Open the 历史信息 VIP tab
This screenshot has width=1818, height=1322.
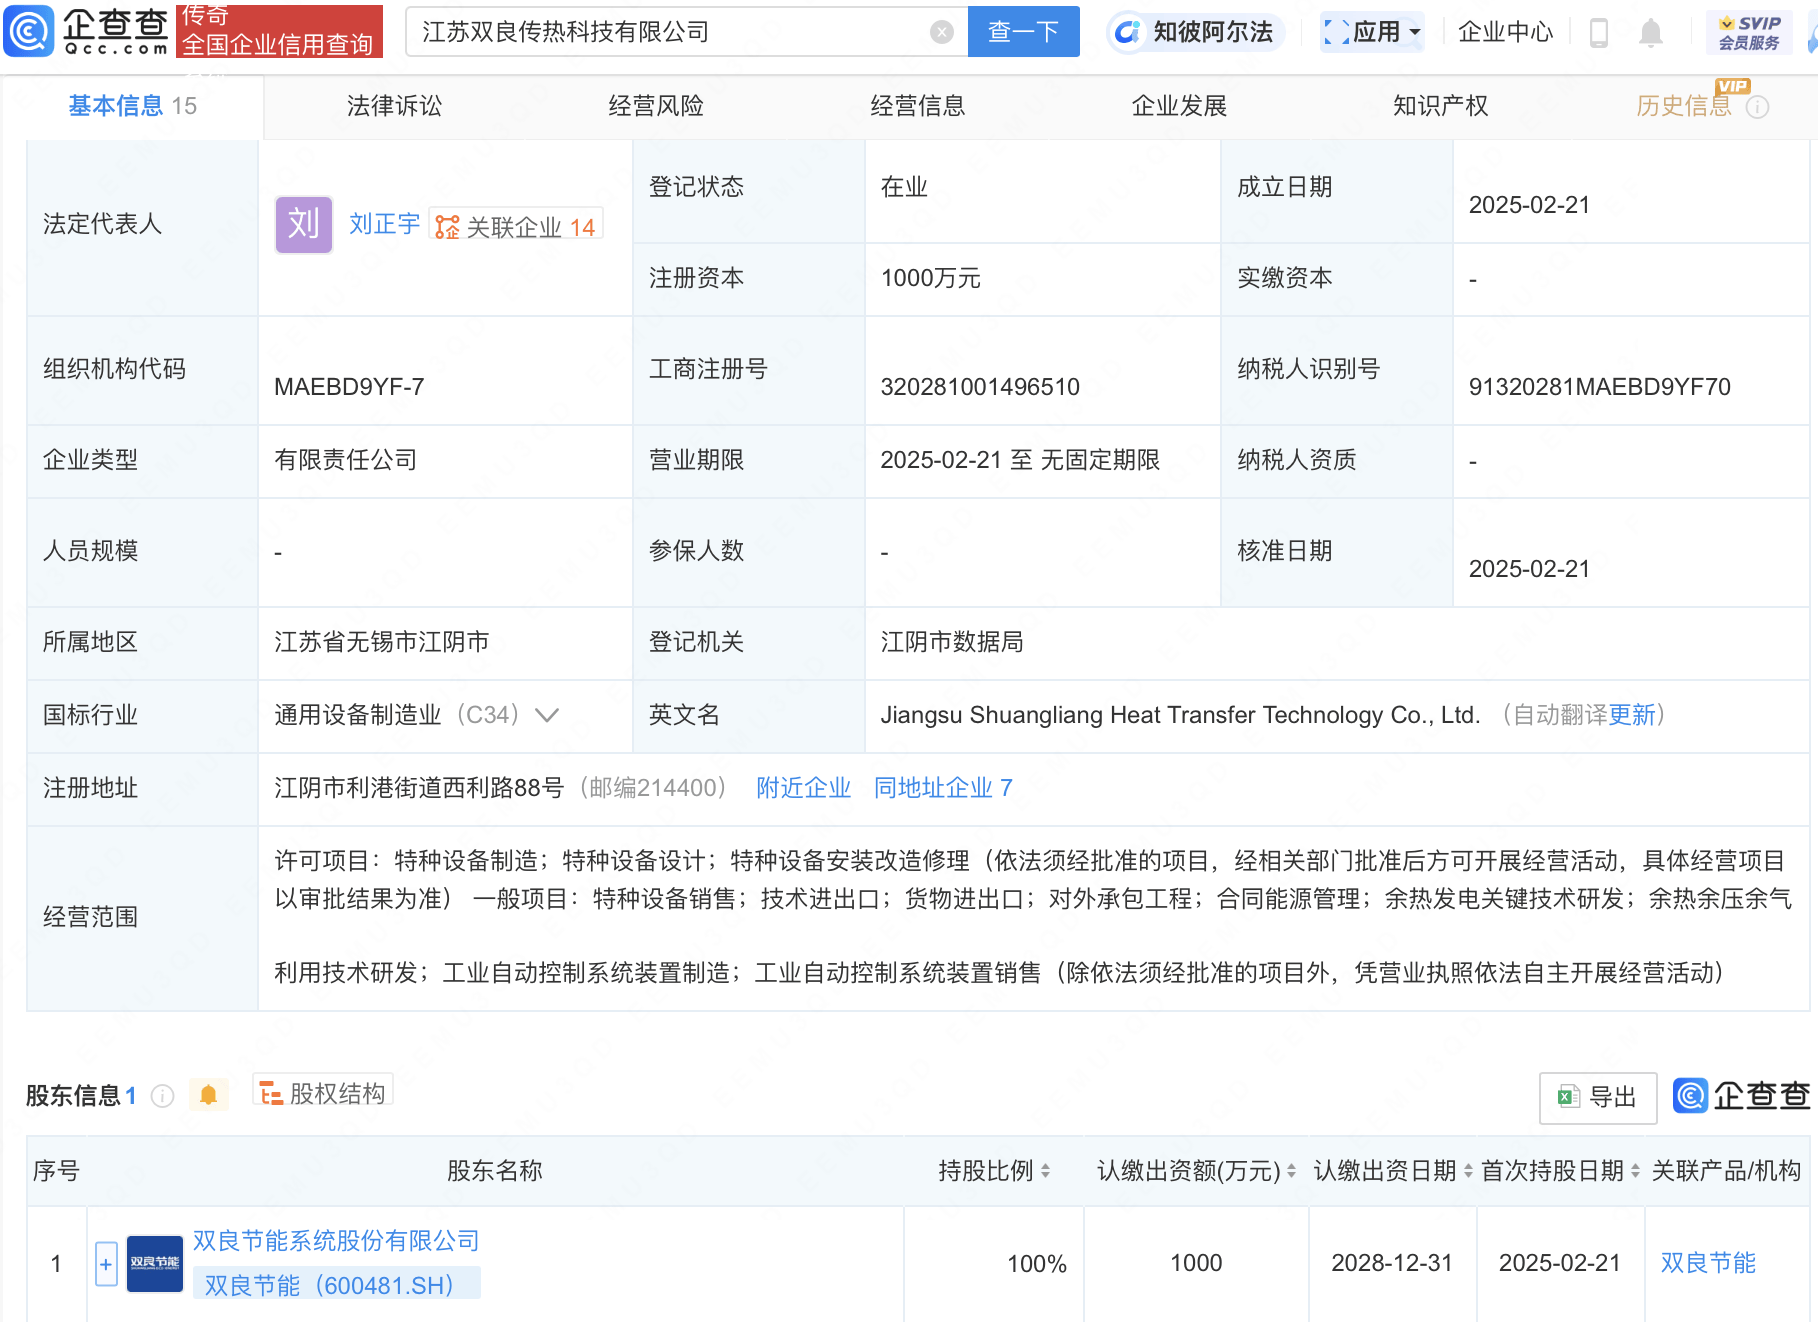1684,106
